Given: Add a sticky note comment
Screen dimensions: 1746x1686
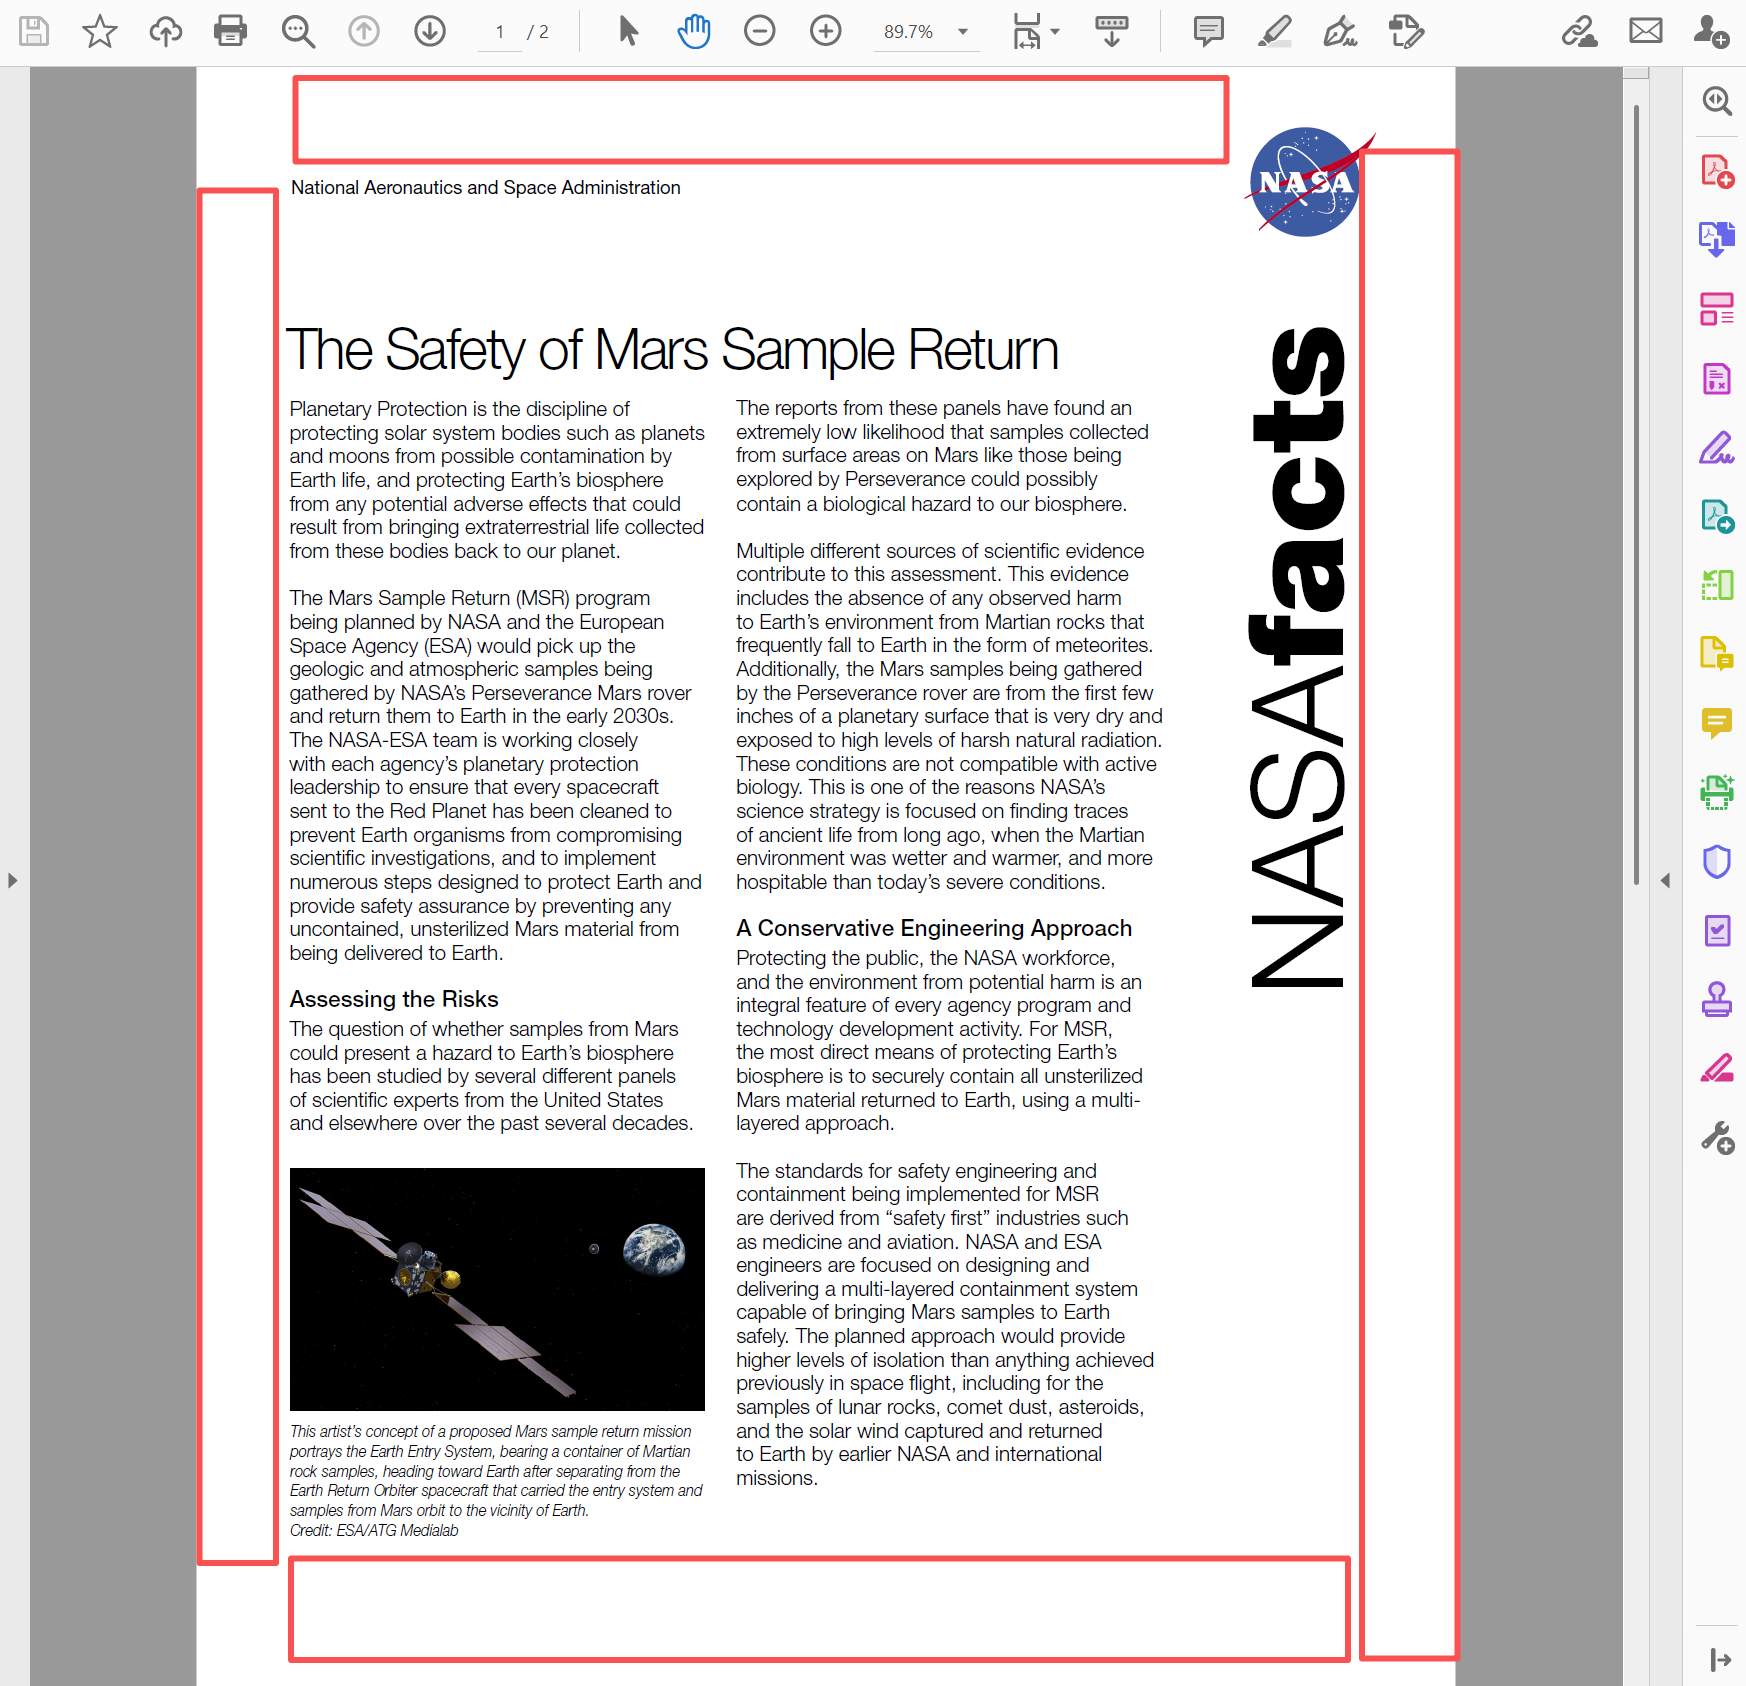Looking at the screenshot, I should (x=1208, y=31).
